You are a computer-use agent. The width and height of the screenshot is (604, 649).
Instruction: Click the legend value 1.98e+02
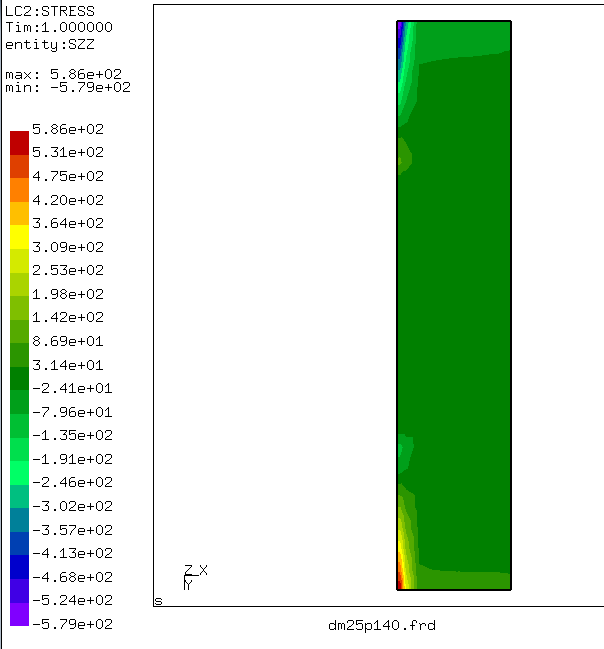coord(68,294)
